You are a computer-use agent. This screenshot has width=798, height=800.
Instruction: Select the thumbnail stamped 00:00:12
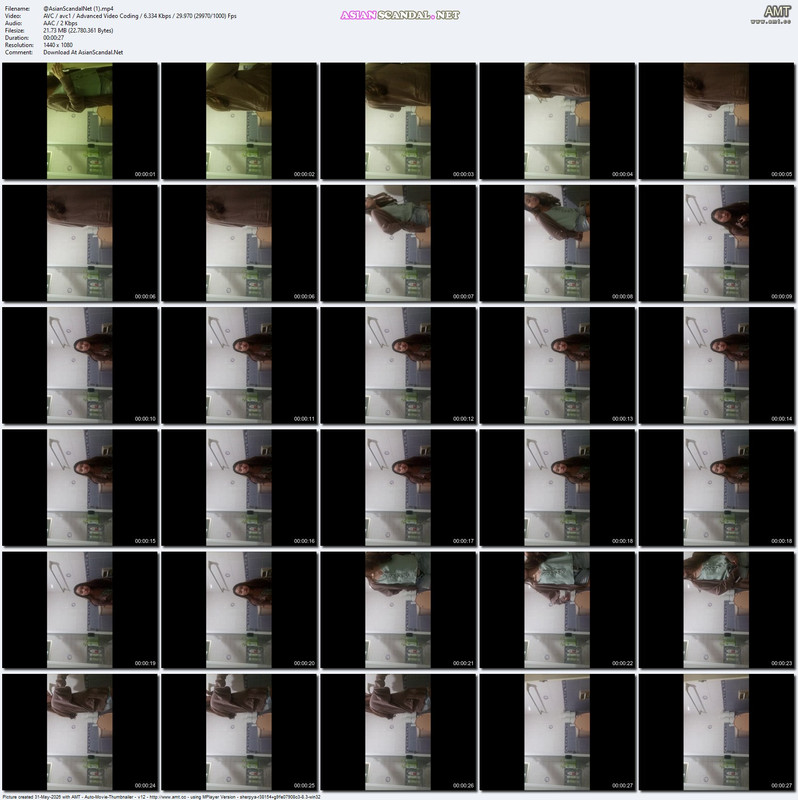tap(398, 365)
